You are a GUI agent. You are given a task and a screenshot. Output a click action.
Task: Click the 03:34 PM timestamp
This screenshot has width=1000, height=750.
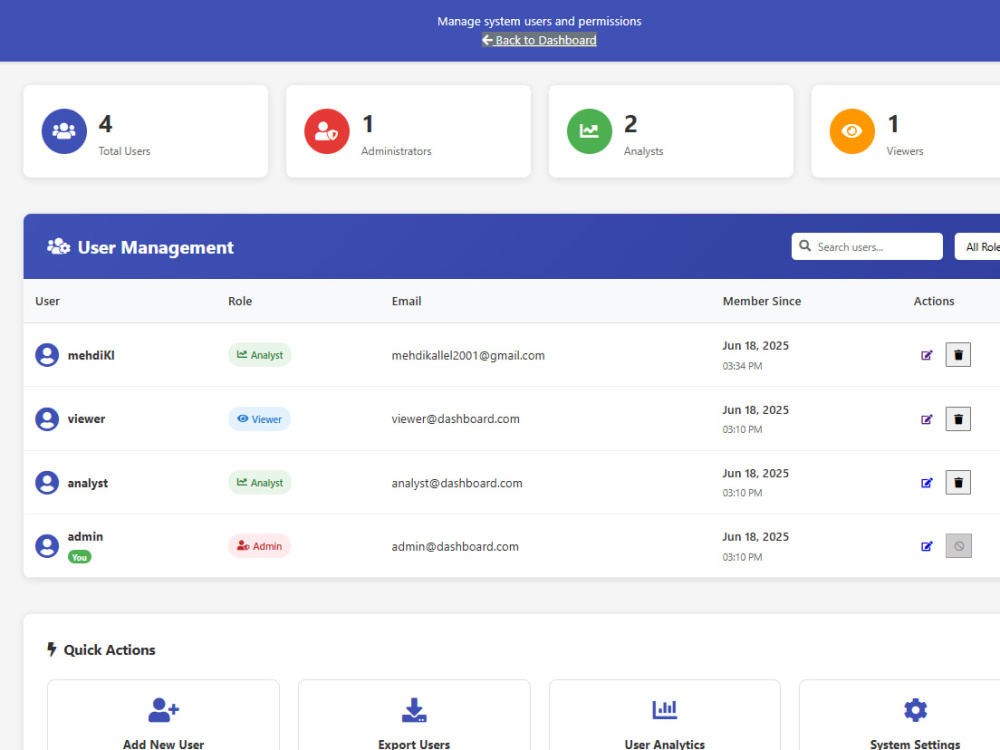coord(742,366)
